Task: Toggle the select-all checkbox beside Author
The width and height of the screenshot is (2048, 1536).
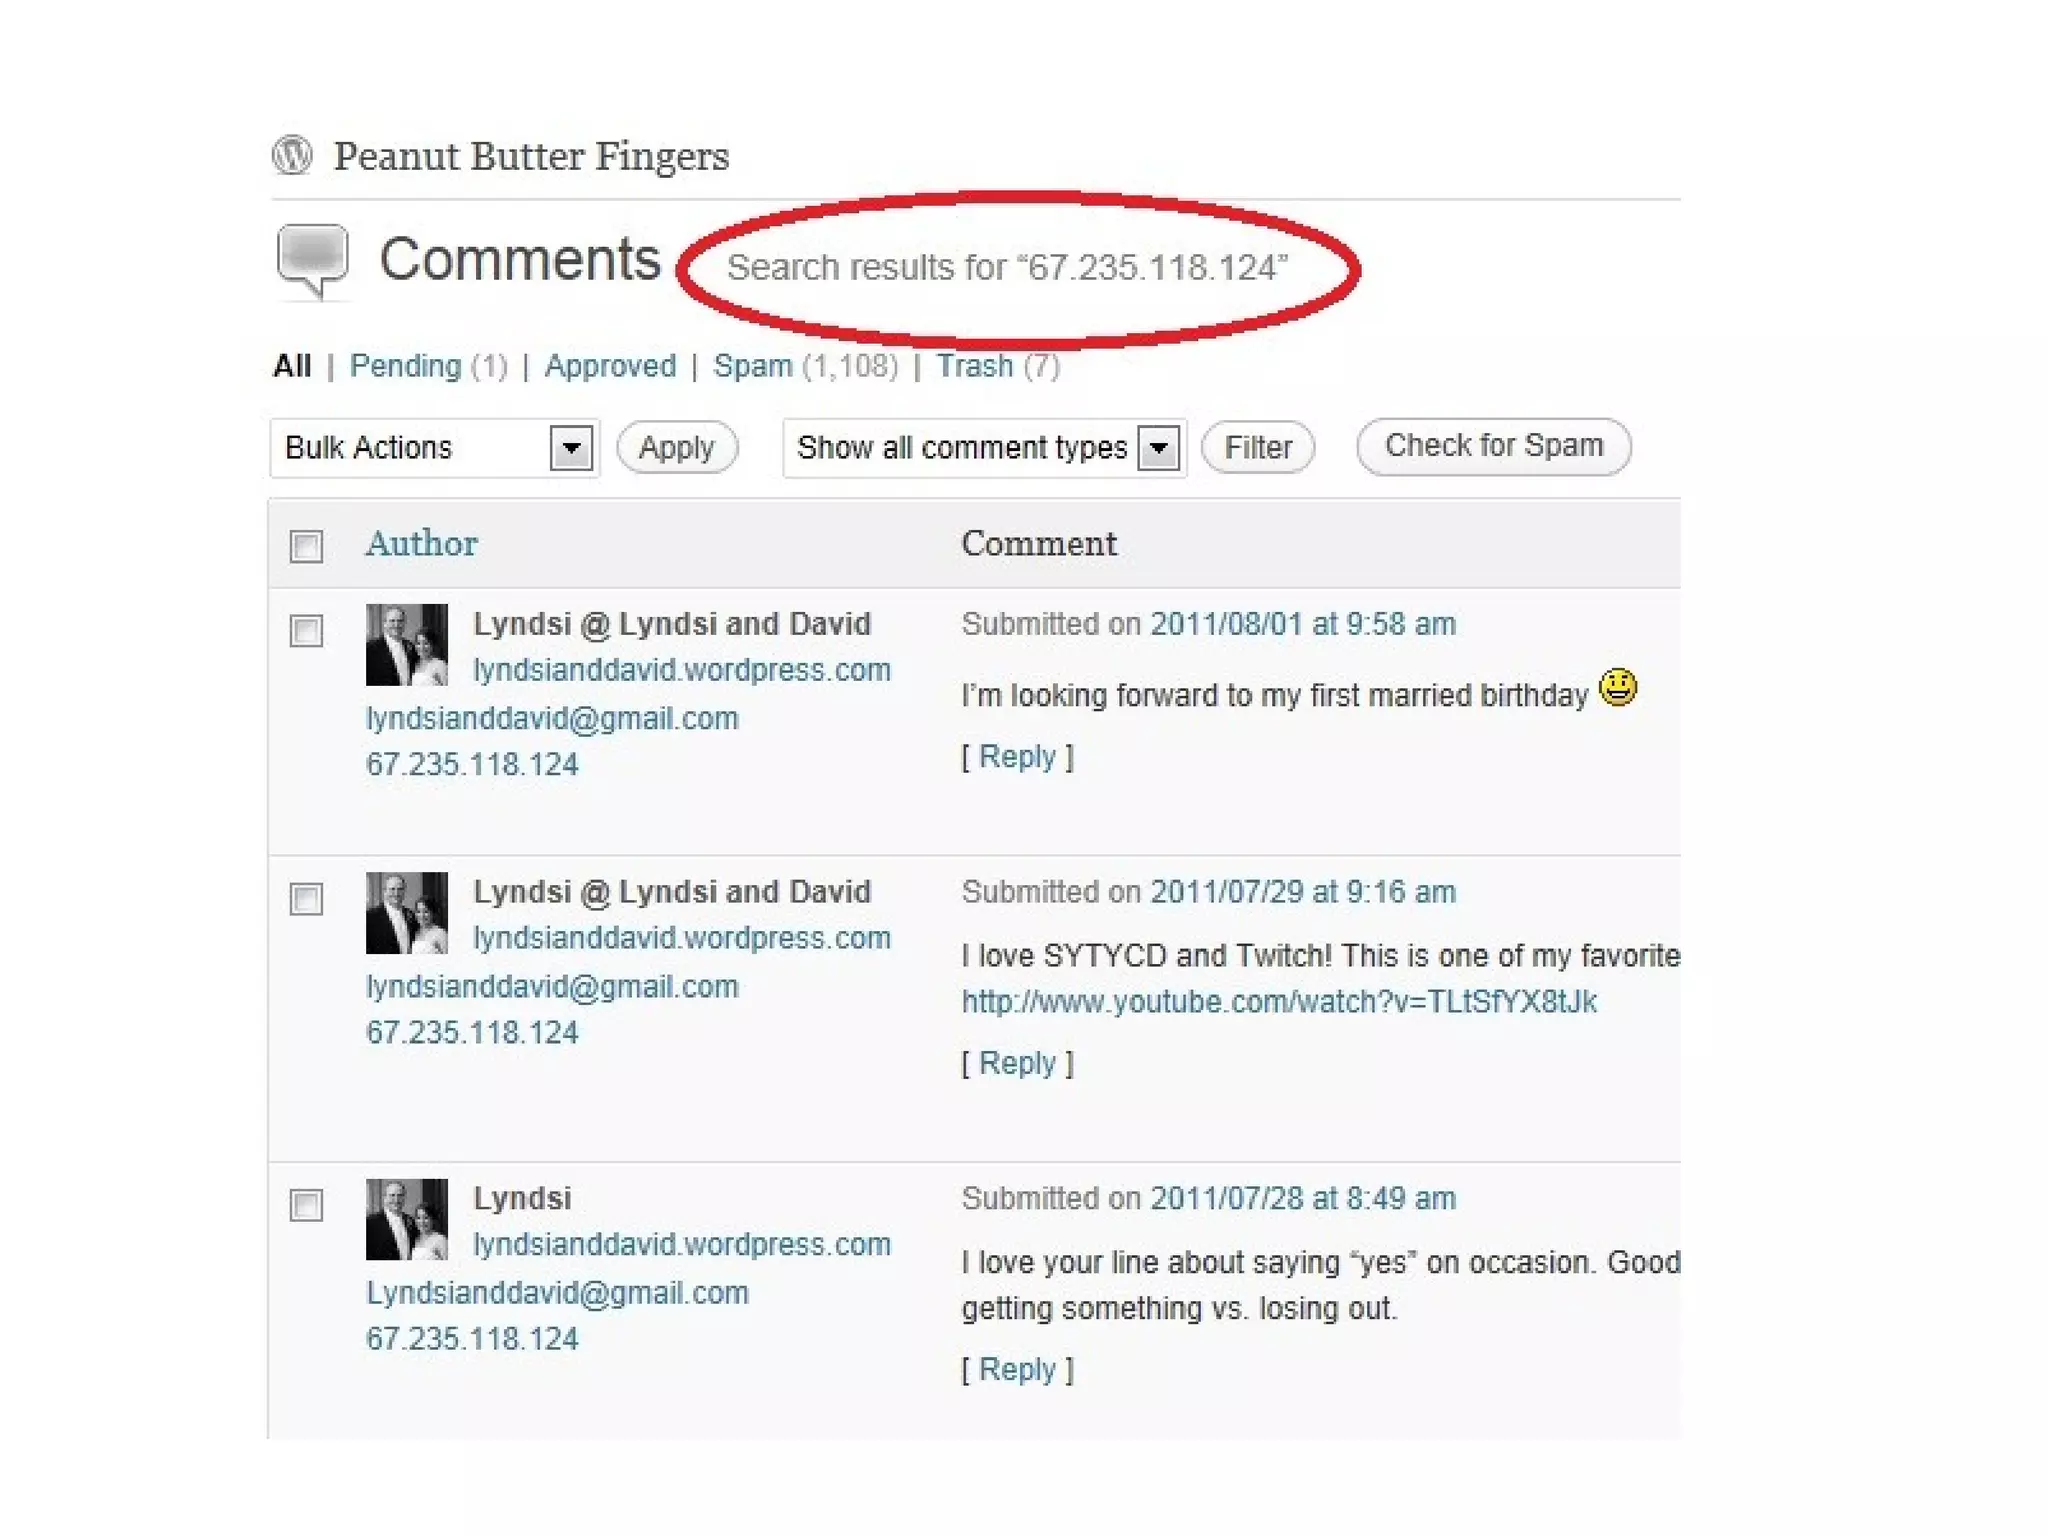Action: pos(306,546)
